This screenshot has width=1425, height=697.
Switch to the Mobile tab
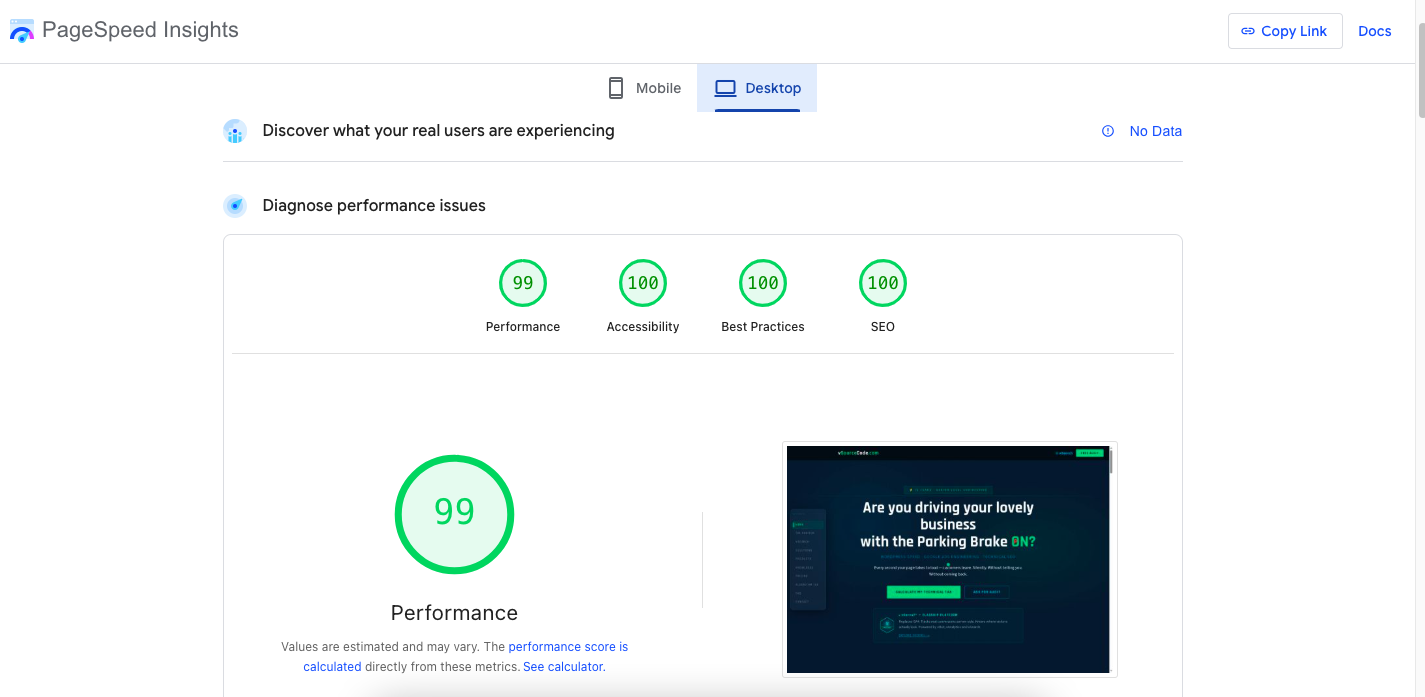pyautogui.click(x=645, y=88)
